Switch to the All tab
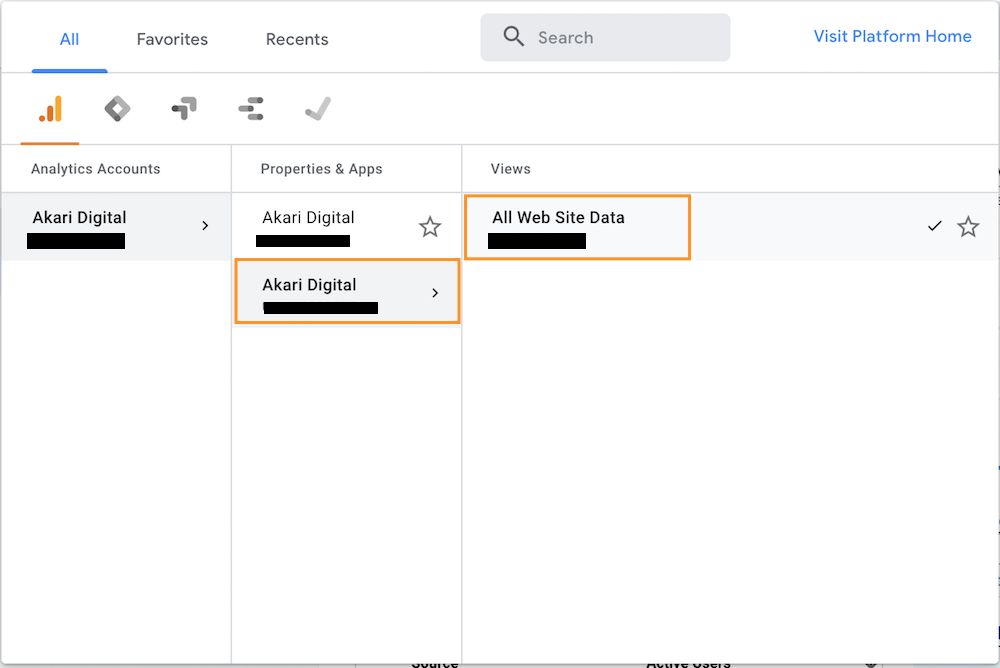Image resolution: width=1000 pixels, height=668 pixels. [x=70, y=40]
